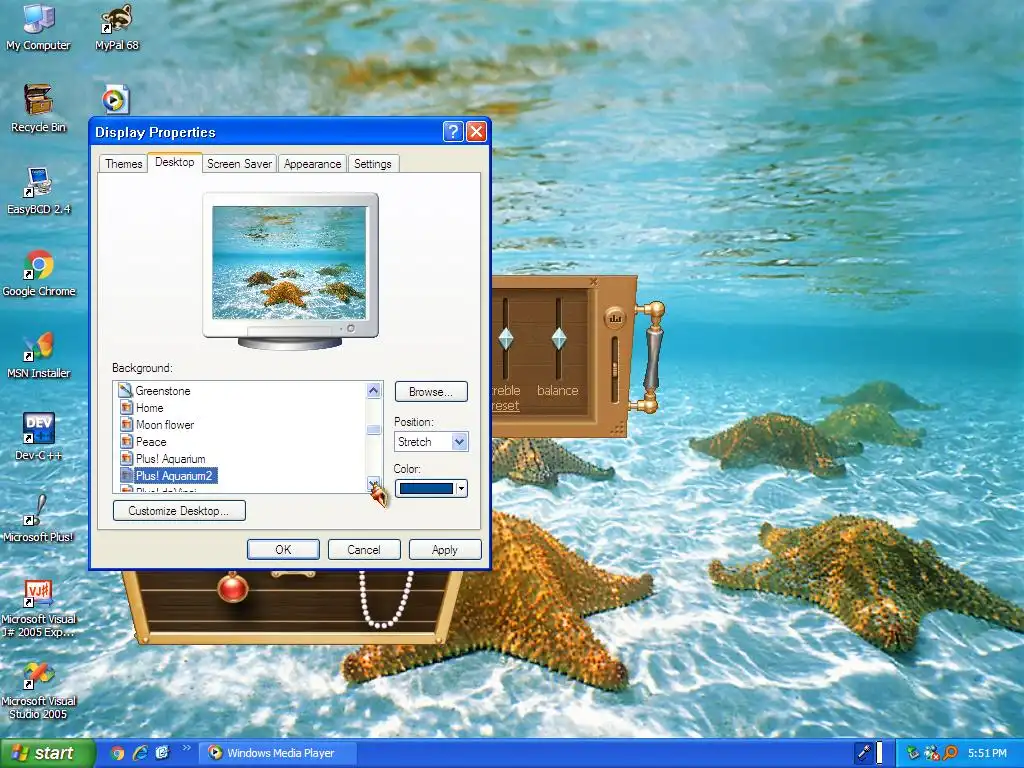Select Microsoft Visual J# 2005 Express icon
The image size is (1024, 768).
pos(38,609)
